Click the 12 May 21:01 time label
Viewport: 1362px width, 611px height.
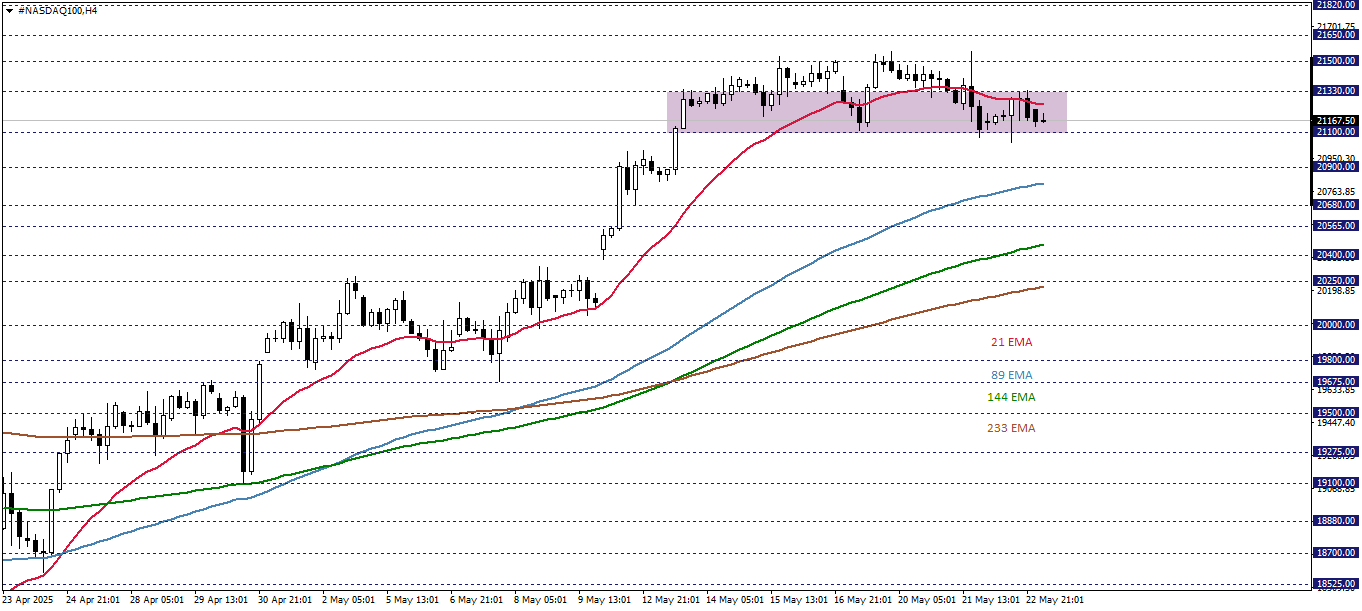click(x=669, y=600)
